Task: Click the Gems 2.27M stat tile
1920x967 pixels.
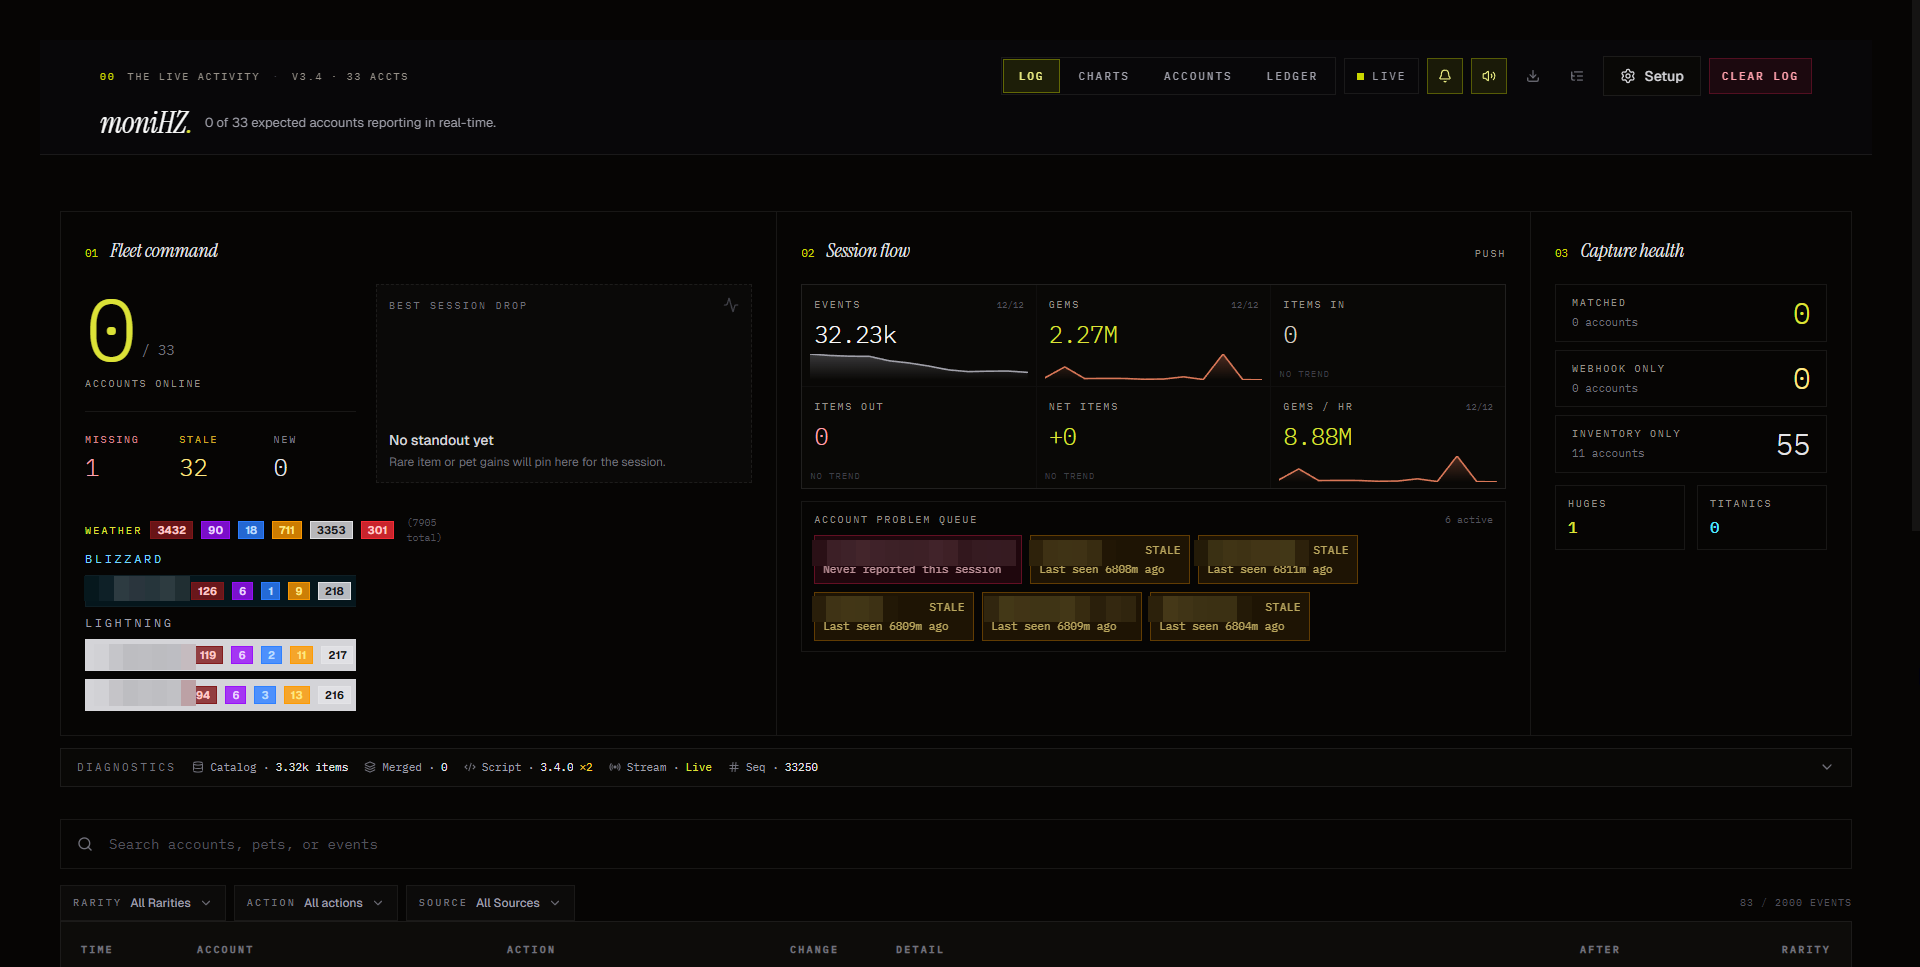Action: click(1153, 336)
